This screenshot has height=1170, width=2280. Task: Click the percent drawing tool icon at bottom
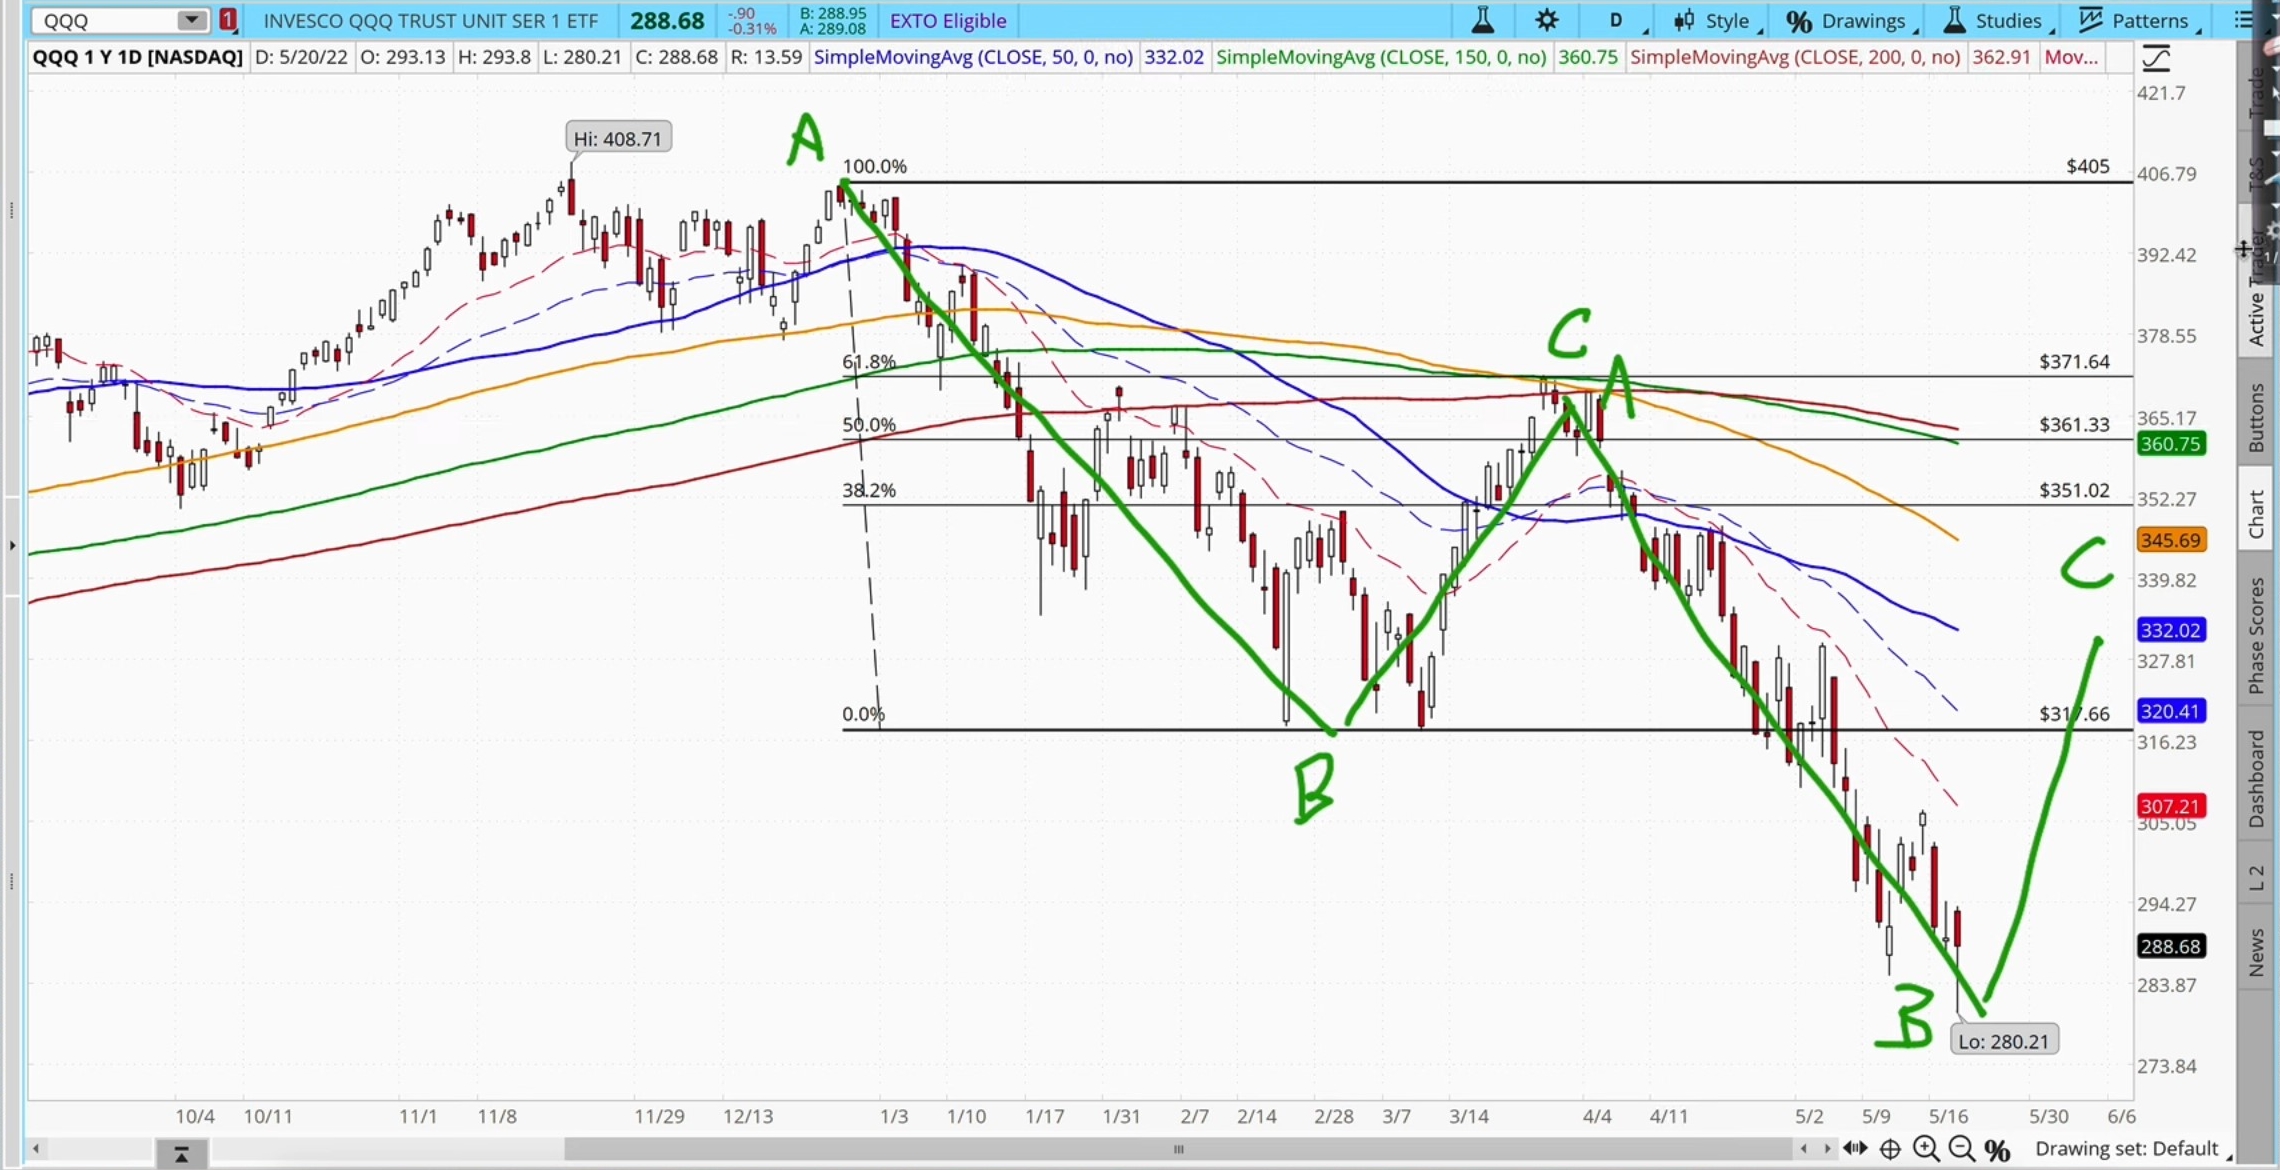click(1998, 1150)
